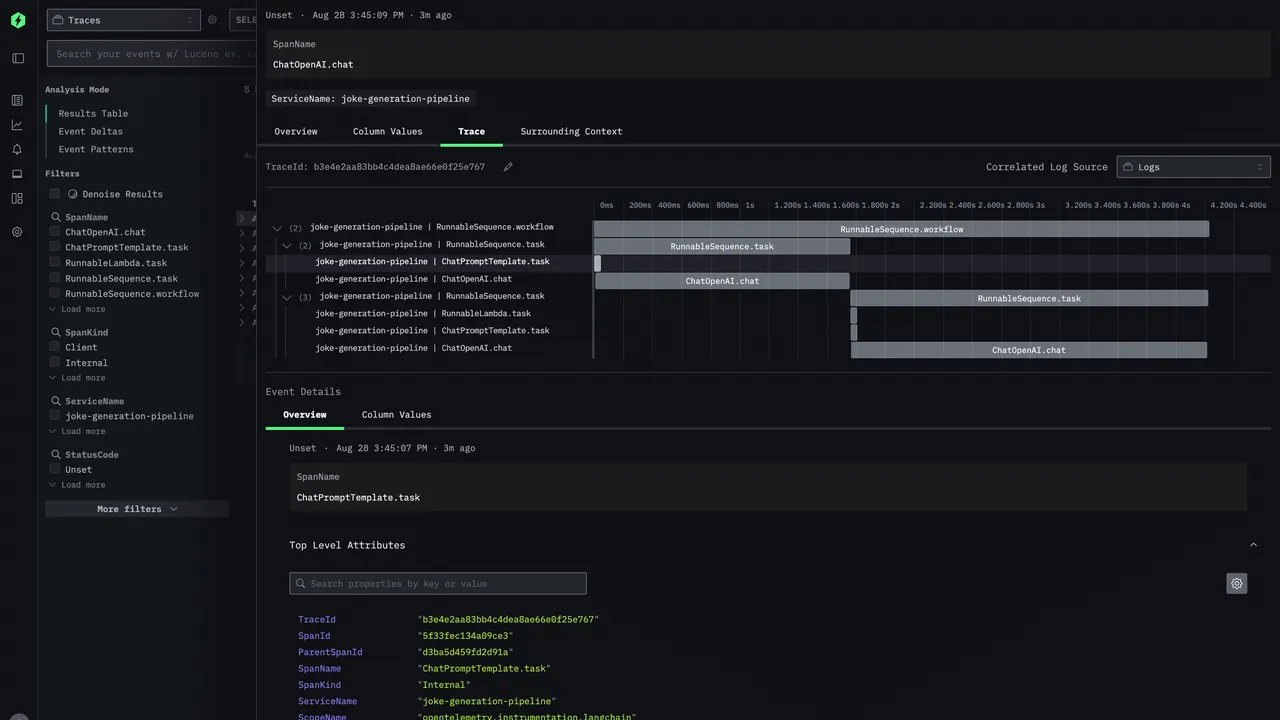
Task: Click the magnifier icon beside ServiceName filter
Action: pyautogui.click(x=56, y=401)
